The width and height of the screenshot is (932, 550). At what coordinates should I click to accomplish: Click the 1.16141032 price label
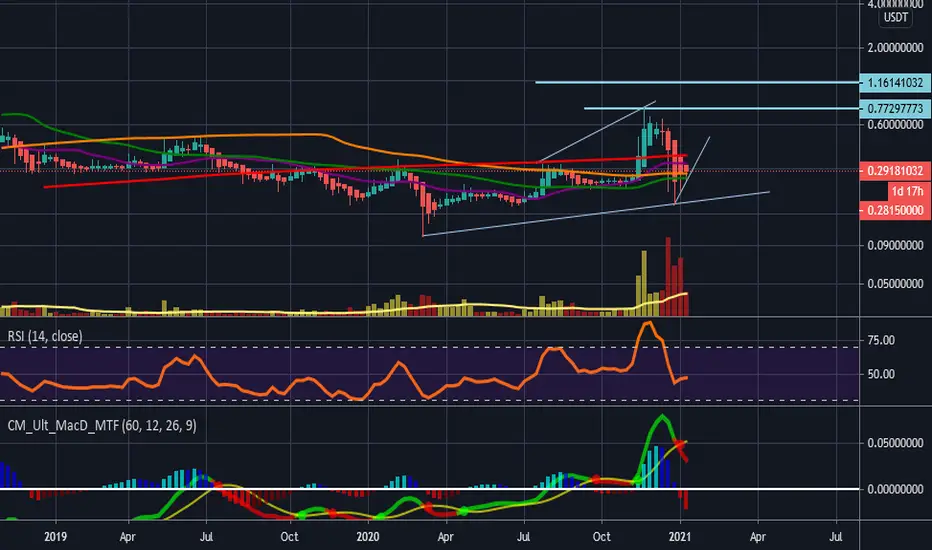895,83
